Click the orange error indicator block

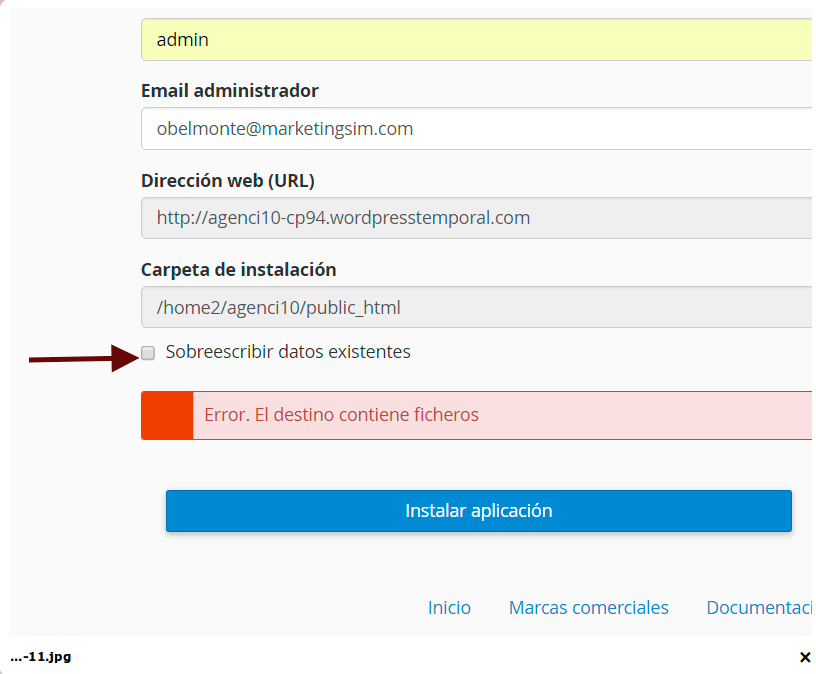pyautogui.click(x=167, y=415)
